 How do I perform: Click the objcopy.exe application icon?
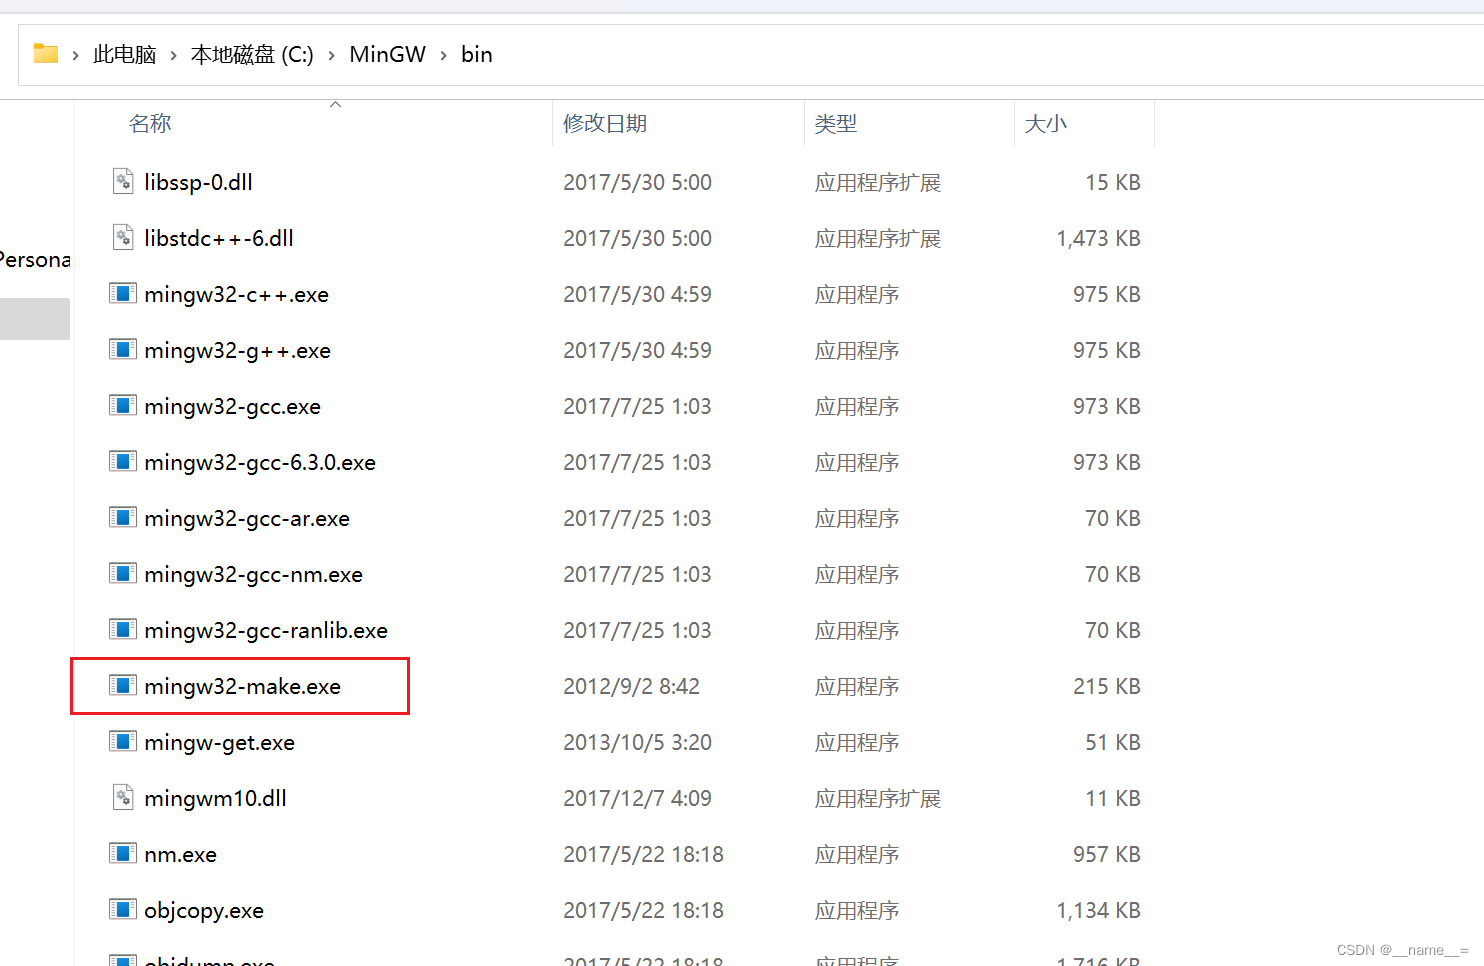pyautogui.click(x=122, y=909)
